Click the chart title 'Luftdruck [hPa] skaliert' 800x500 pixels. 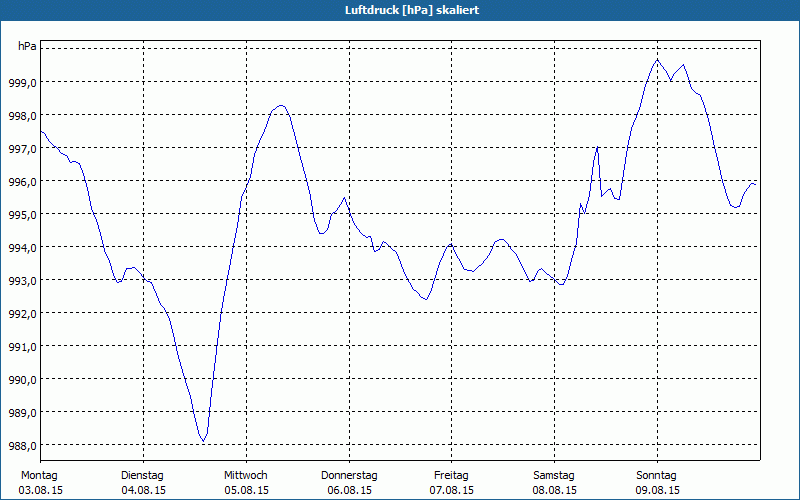pos(412,10)
